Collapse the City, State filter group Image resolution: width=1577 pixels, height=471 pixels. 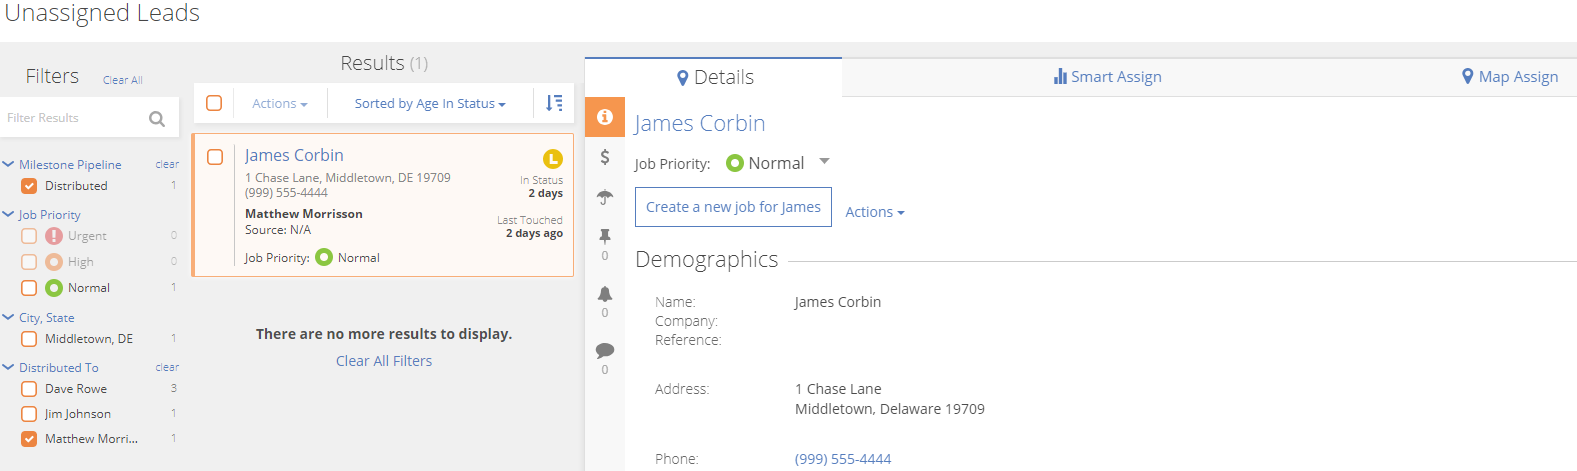pos(8,317)
